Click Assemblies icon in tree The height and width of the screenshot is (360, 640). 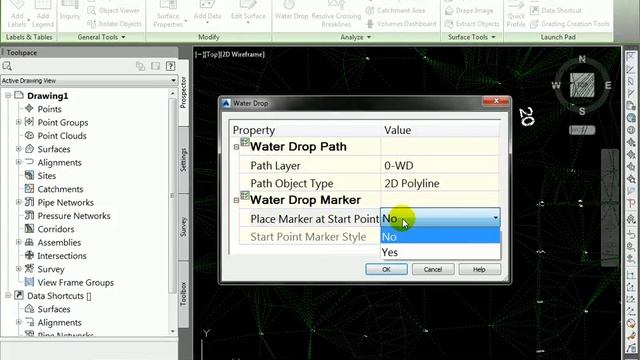point(29,242)
